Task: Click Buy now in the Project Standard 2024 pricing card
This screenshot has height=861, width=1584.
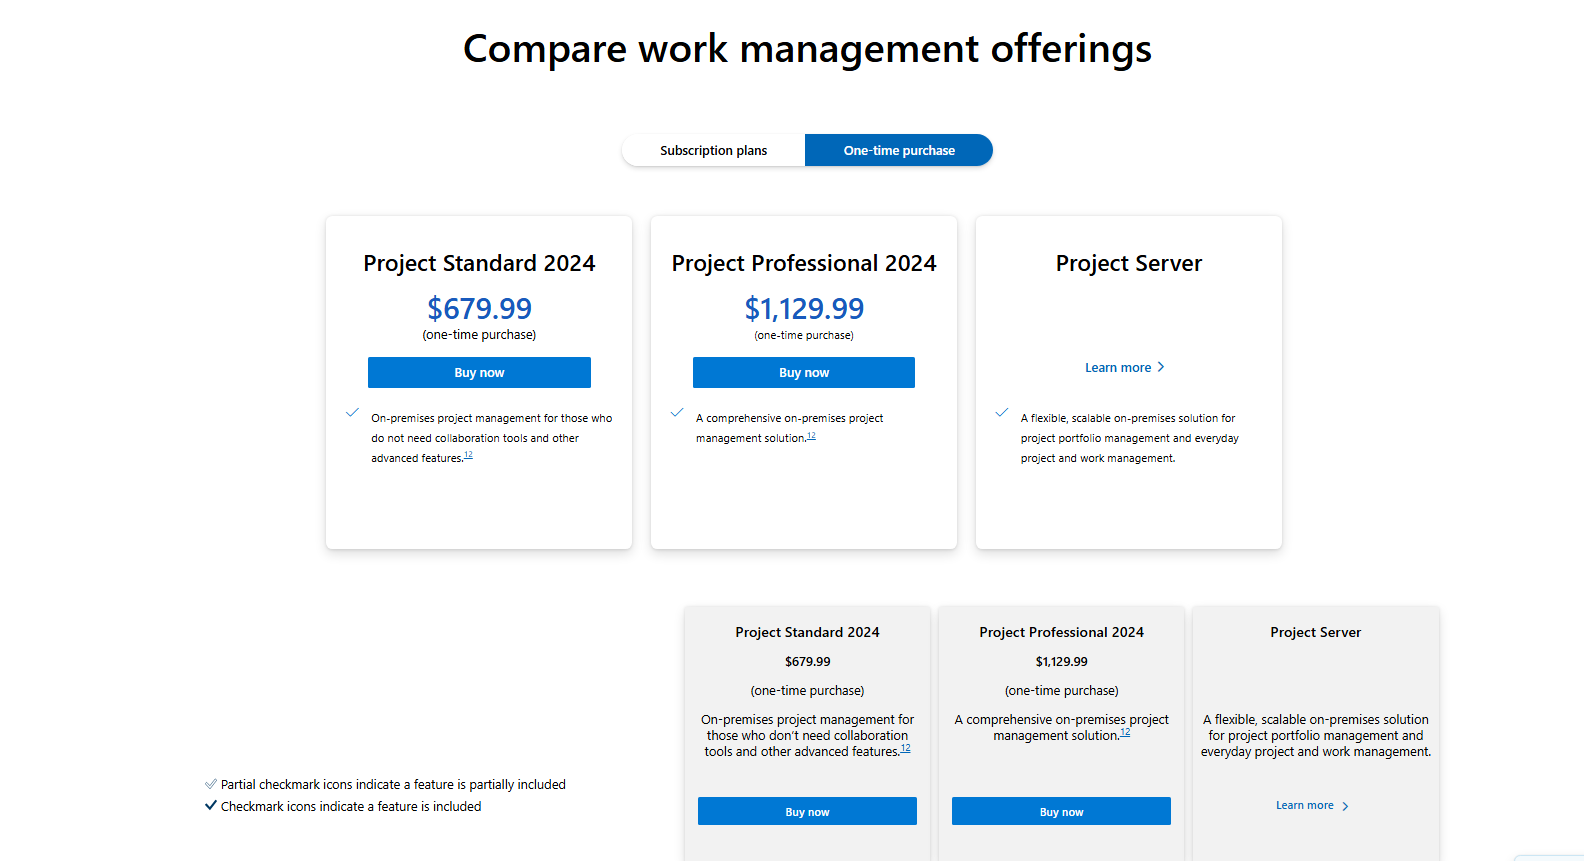Action: pyautogui.click(x=479, y=372)
